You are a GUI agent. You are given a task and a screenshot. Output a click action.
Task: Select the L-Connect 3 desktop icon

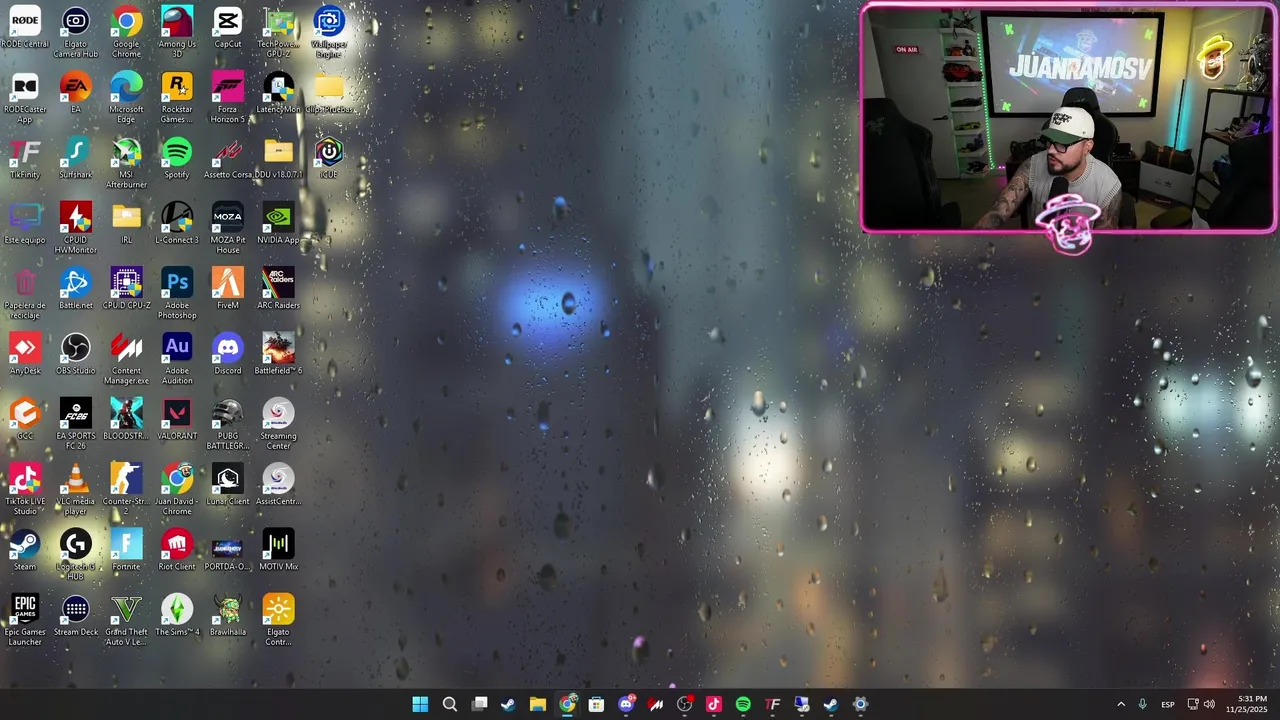[177, 224]
